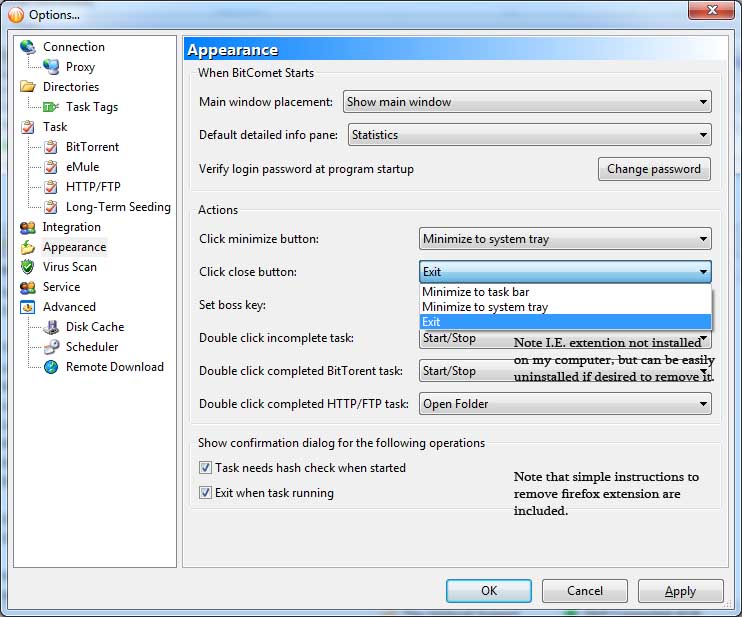742x617 pixels.
Task: Confirm settings with OK button
Action: [x=489, y=591]
